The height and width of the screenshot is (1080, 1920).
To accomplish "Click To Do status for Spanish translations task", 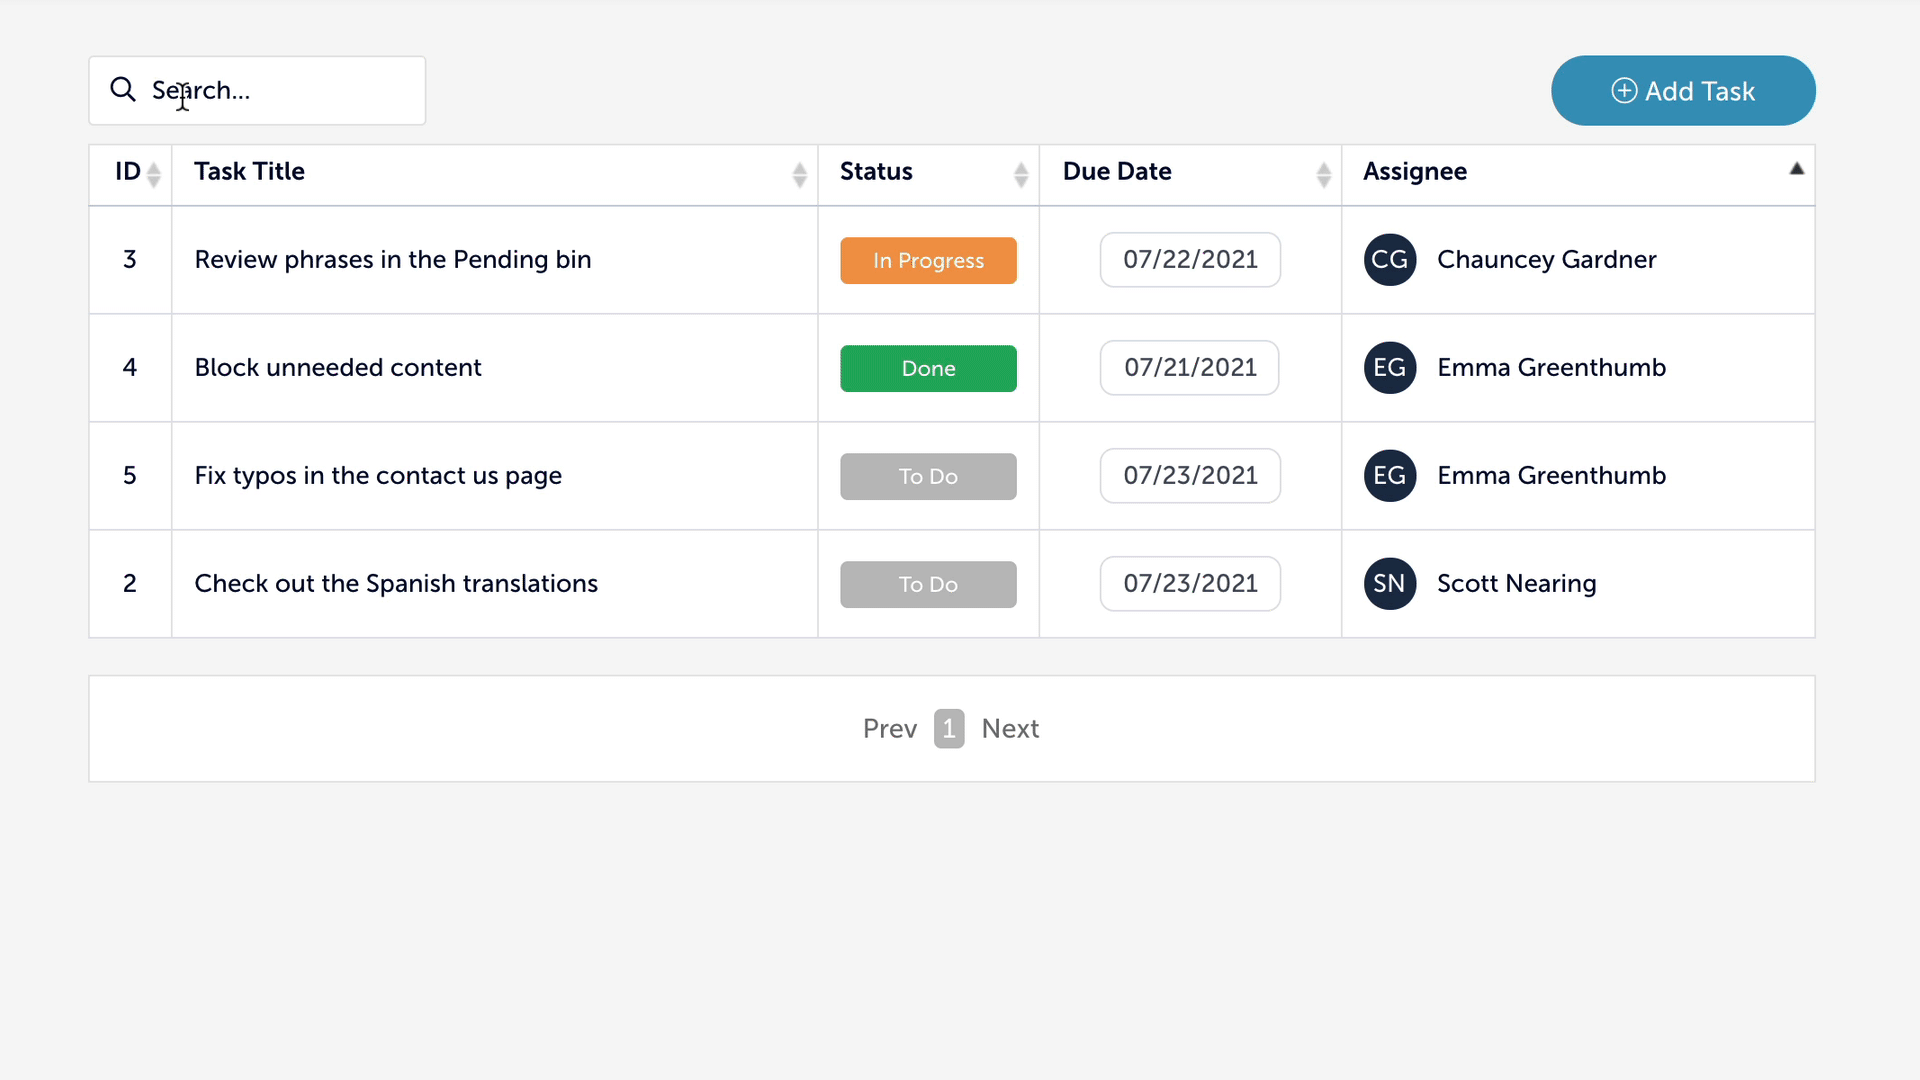I will (928, 585).
